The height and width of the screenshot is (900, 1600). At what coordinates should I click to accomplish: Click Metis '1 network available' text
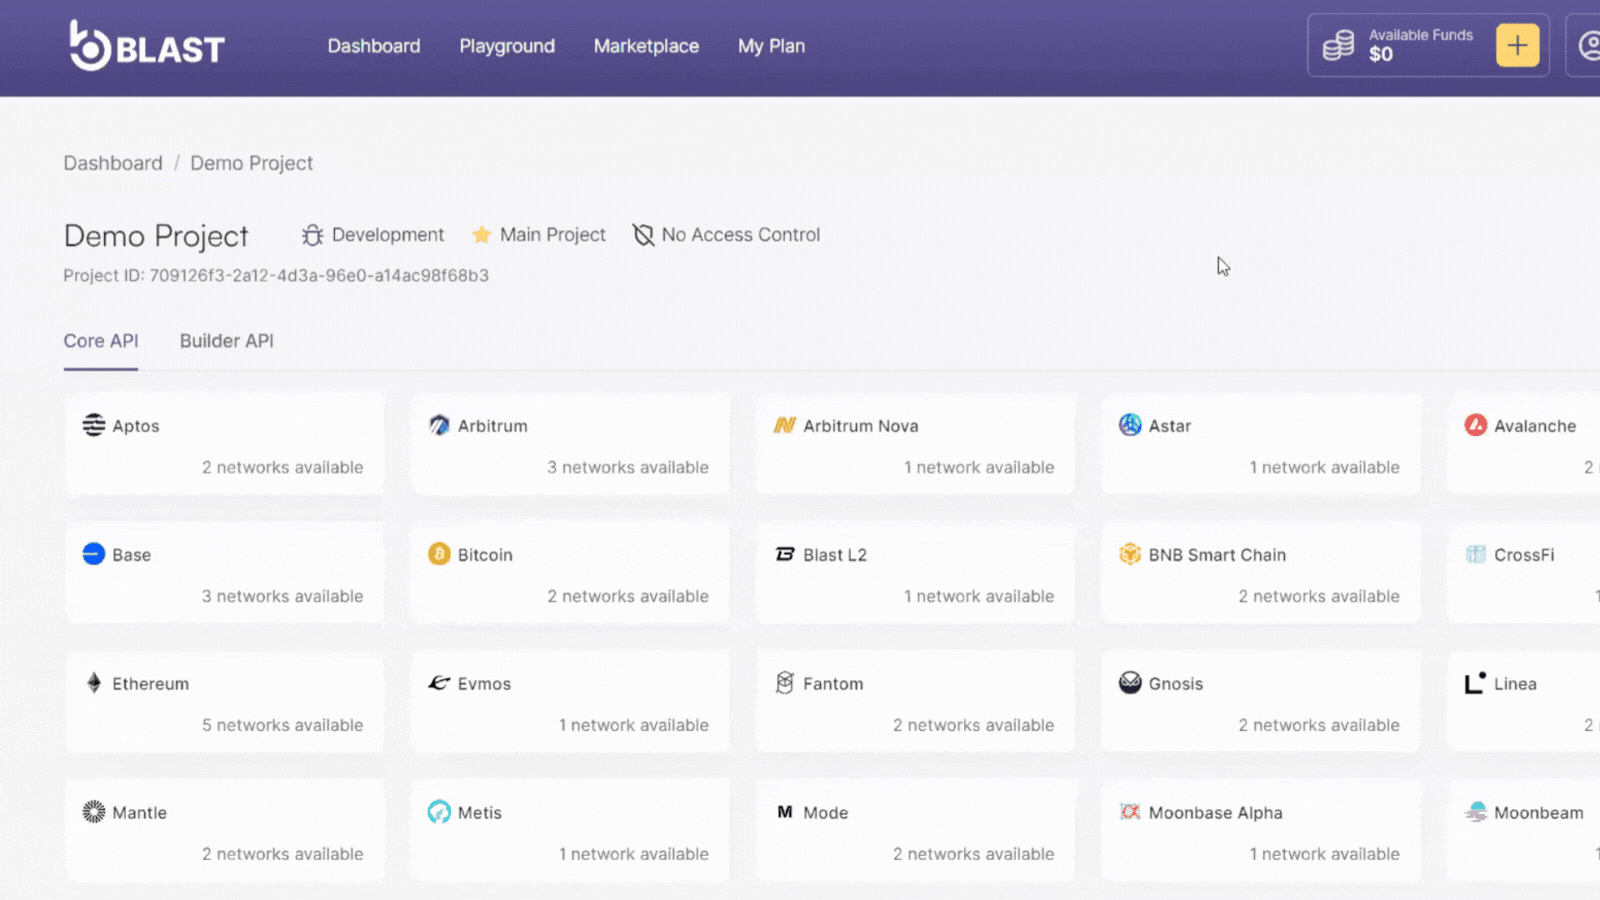tap(634, 854)
